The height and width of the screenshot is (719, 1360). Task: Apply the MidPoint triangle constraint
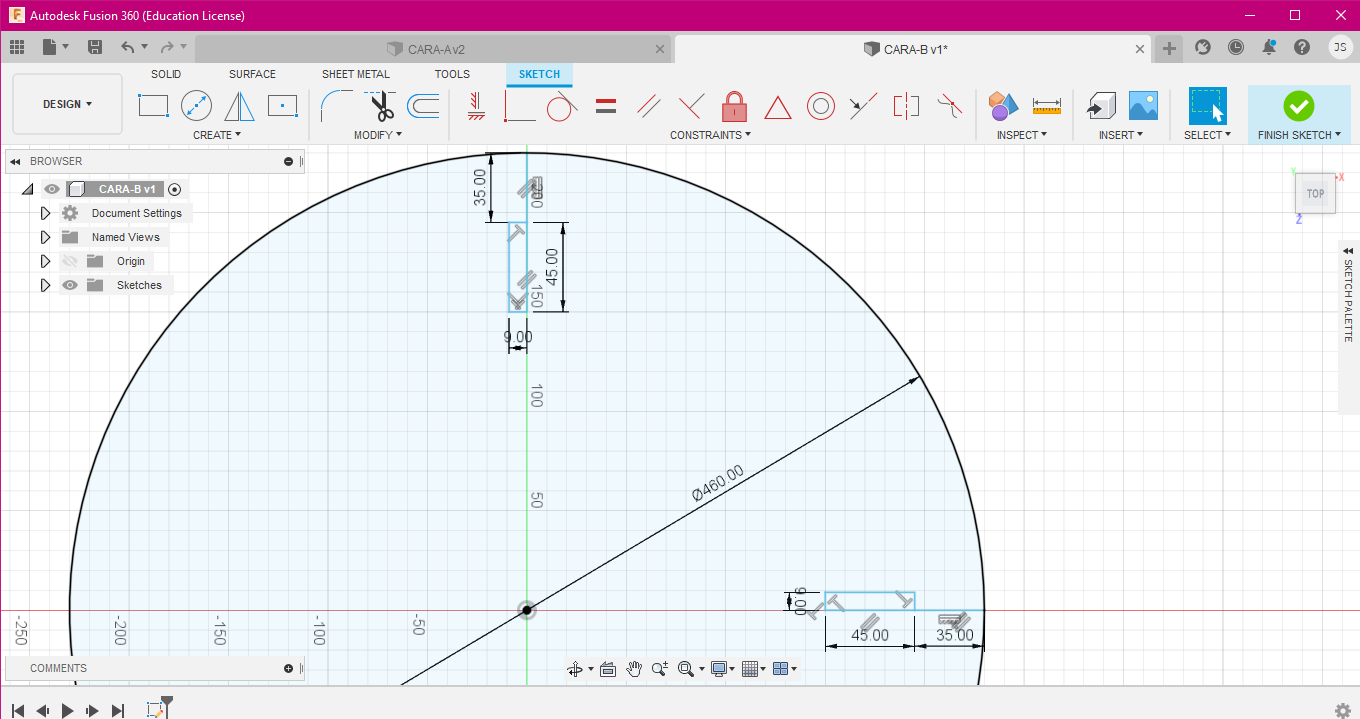[778, 107]
